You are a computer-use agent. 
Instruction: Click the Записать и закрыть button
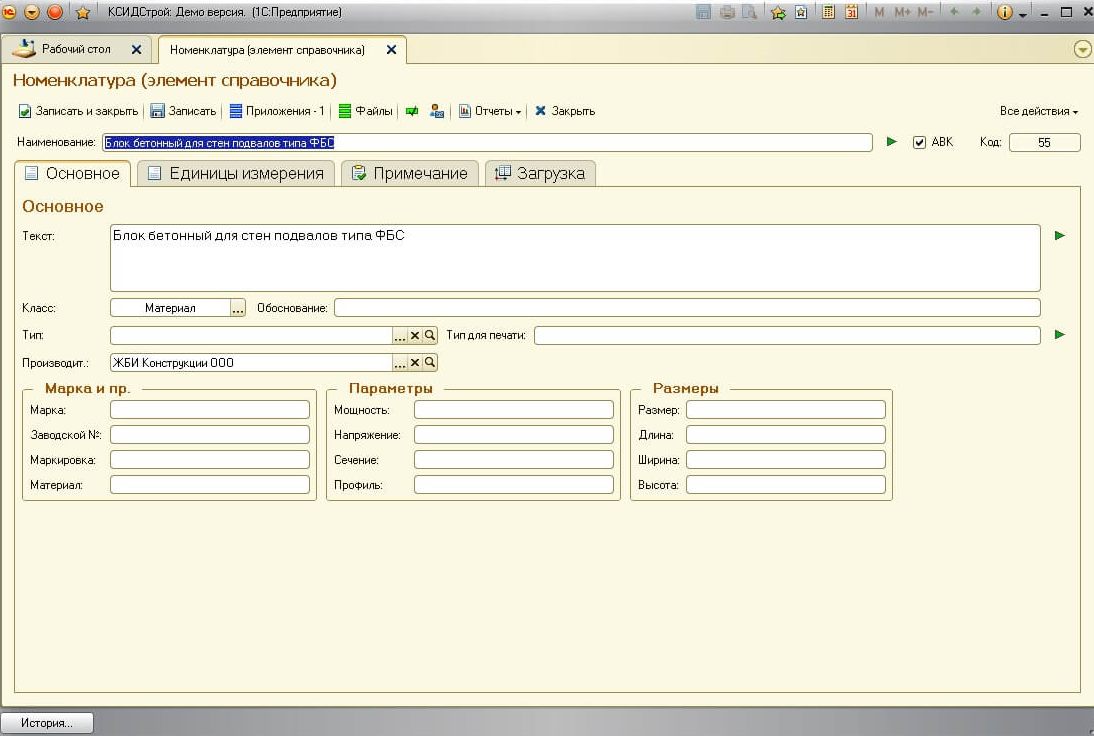click(x=79, y=111)
